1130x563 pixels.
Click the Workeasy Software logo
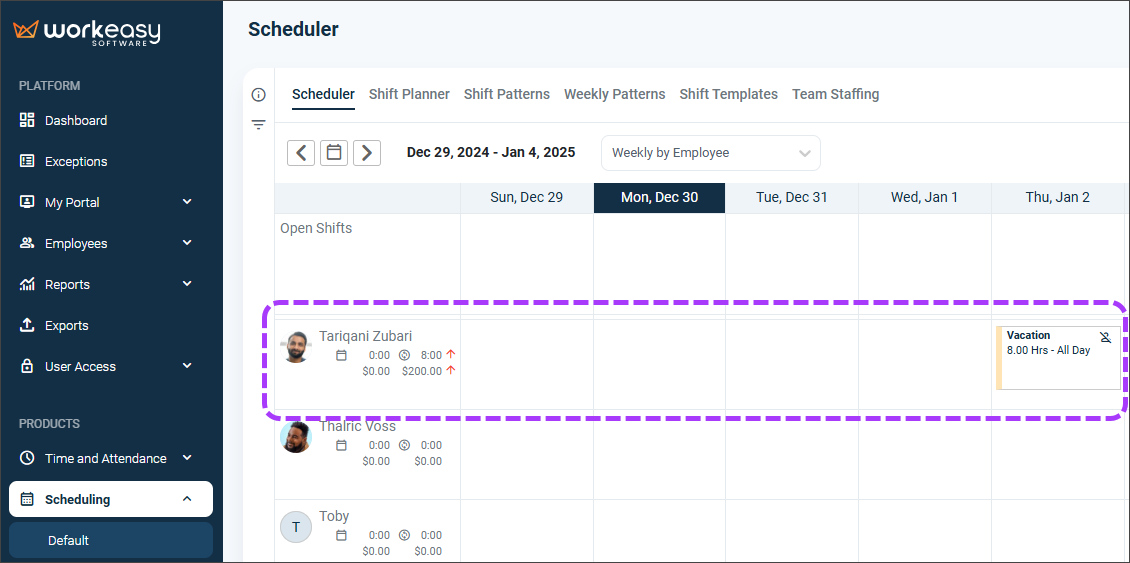coord(86,32)
